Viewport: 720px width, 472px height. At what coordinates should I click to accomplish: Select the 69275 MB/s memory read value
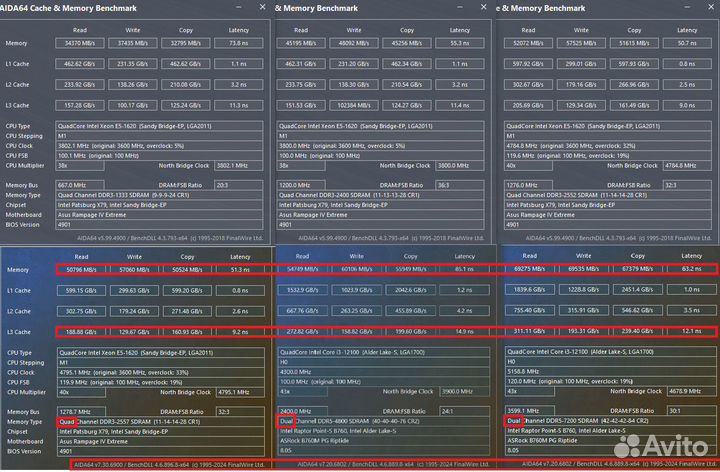529,269
